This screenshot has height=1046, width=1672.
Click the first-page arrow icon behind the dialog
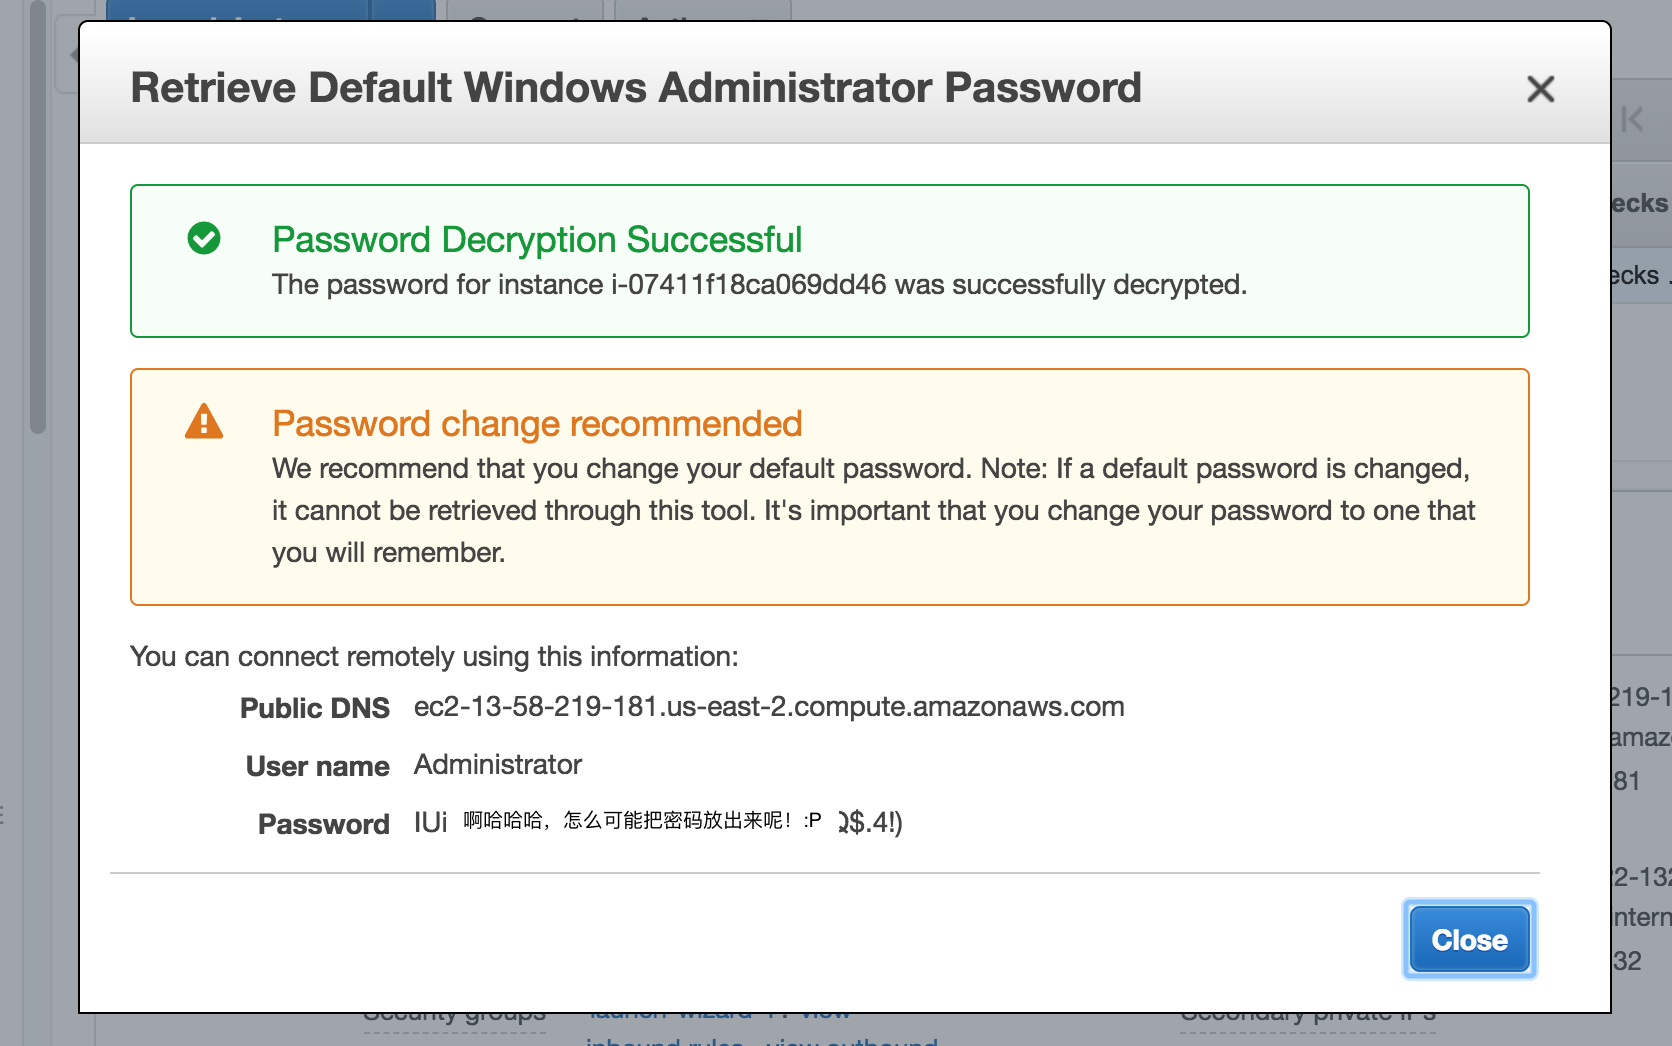(x=1632, y=119)
